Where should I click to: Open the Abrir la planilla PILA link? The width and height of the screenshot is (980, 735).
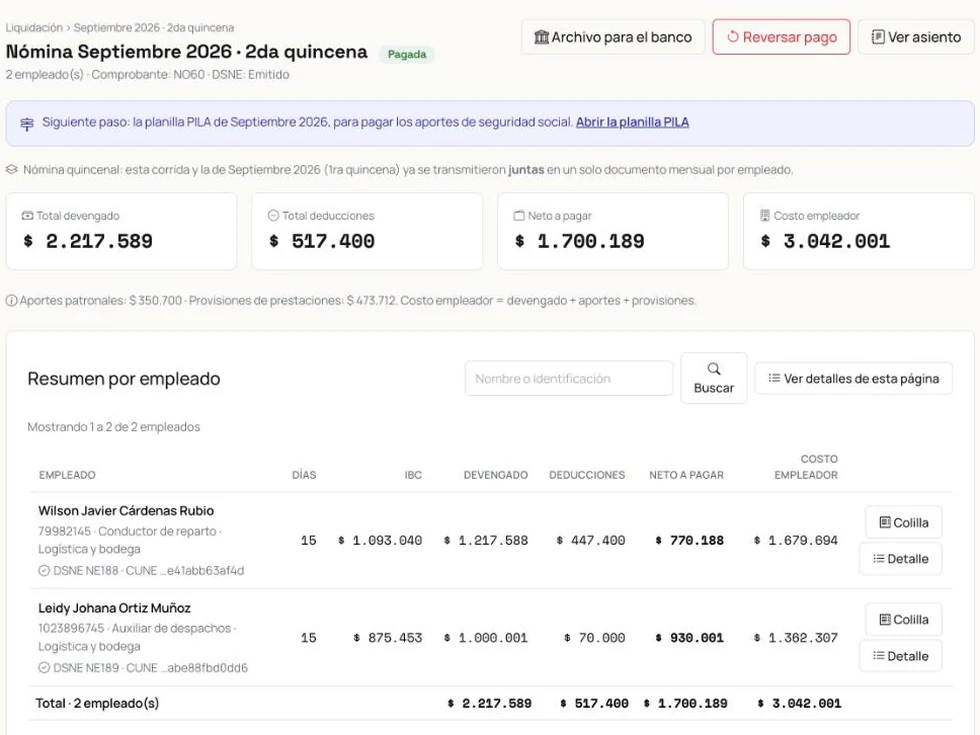coord(632,122)
